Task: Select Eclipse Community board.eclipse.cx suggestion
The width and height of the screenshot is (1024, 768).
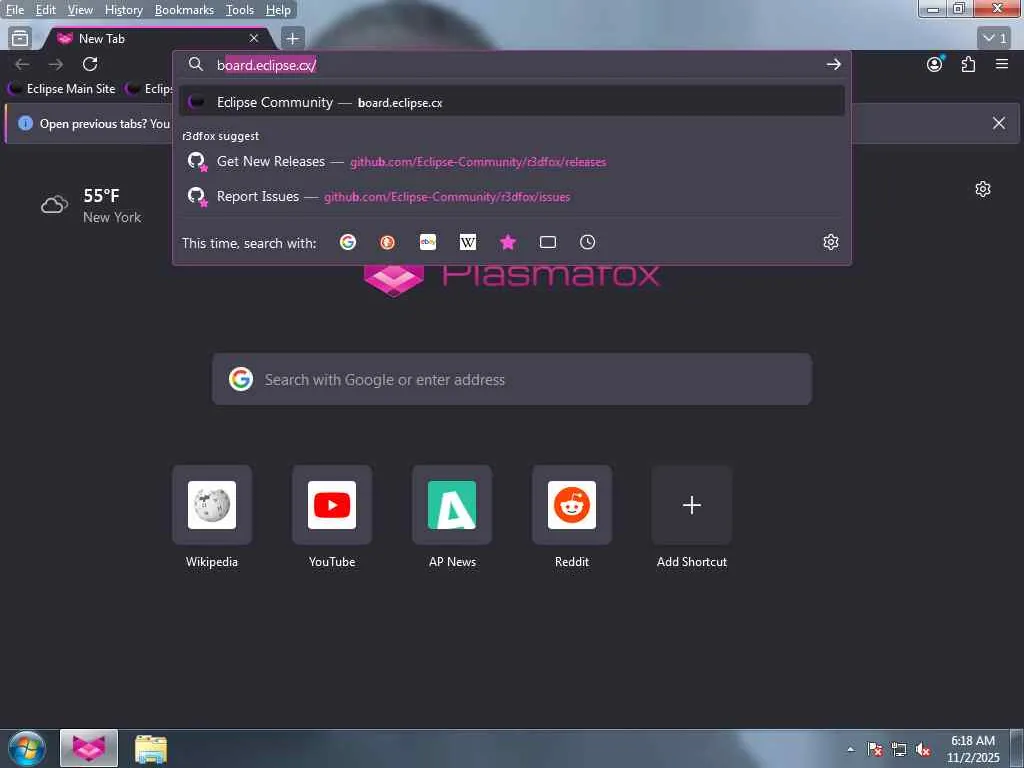Action: (511, 103)
